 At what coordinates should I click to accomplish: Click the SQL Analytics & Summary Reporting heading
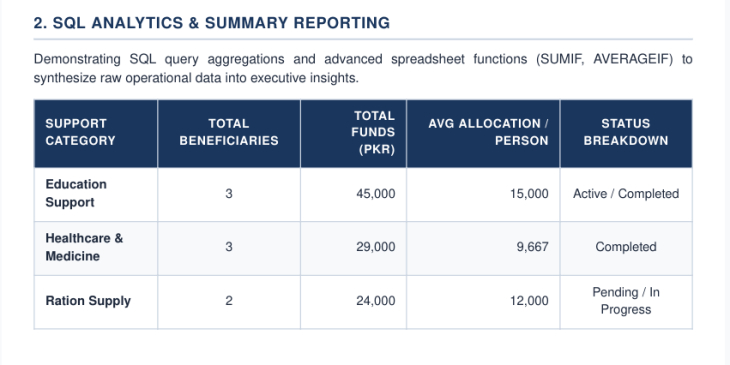[x=212, y=23]
